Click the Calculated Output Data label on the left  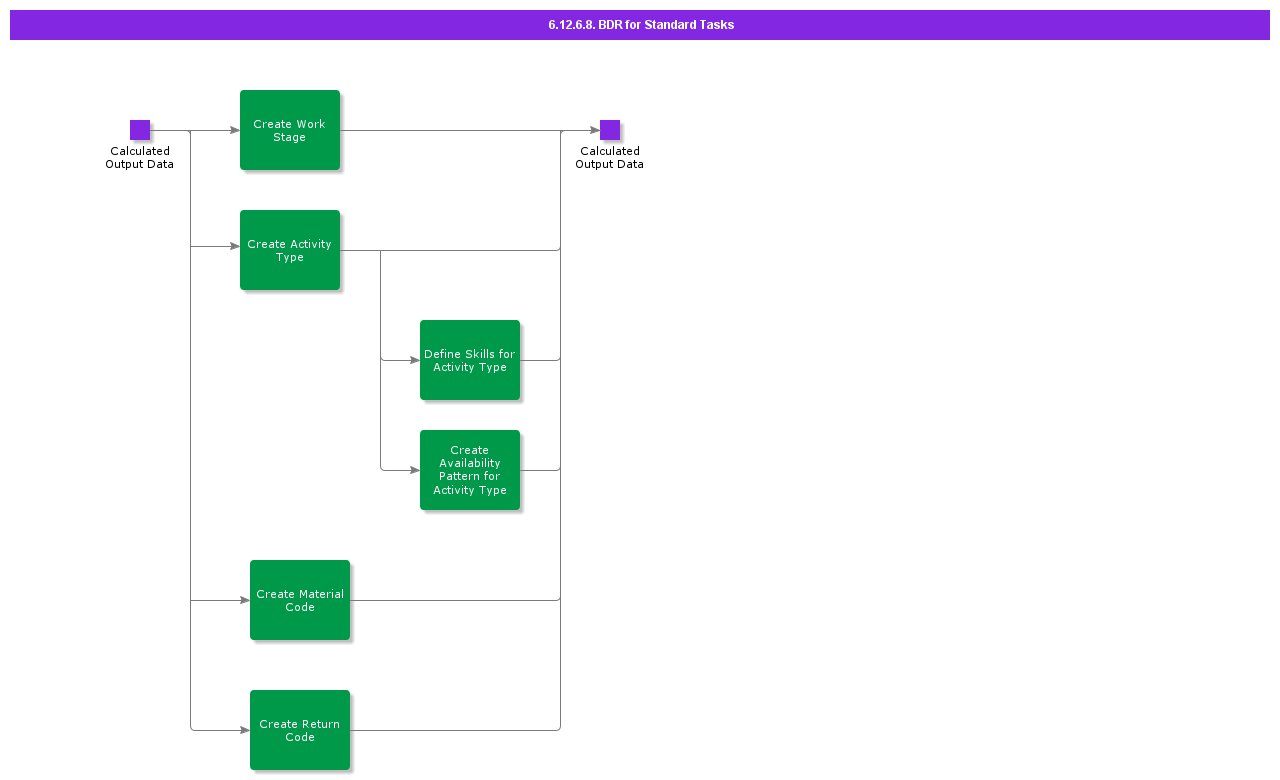point(139,158)
